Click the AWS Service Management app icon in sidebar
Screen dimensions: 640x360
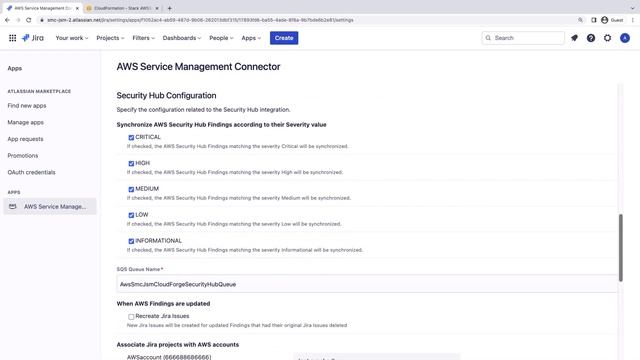[13, 207]
